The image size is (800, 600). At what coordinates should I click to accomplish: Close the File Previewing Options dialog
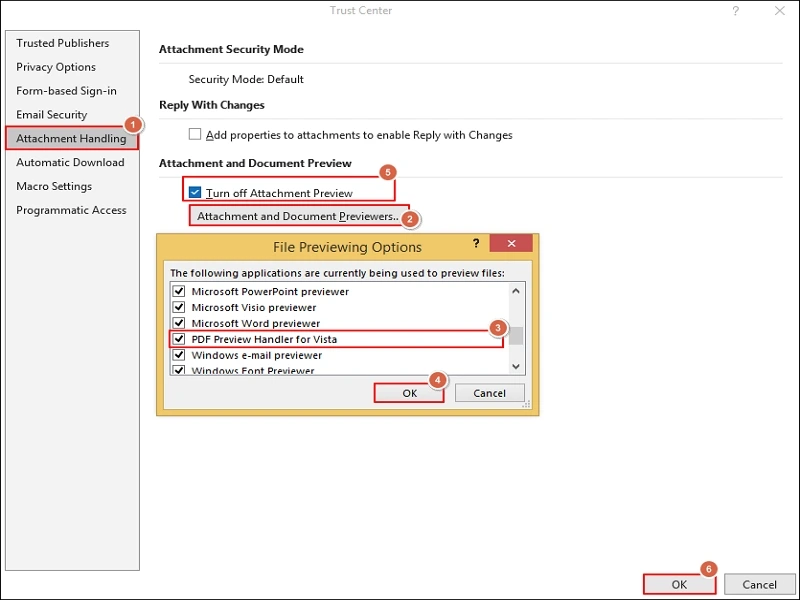(511, 245)
